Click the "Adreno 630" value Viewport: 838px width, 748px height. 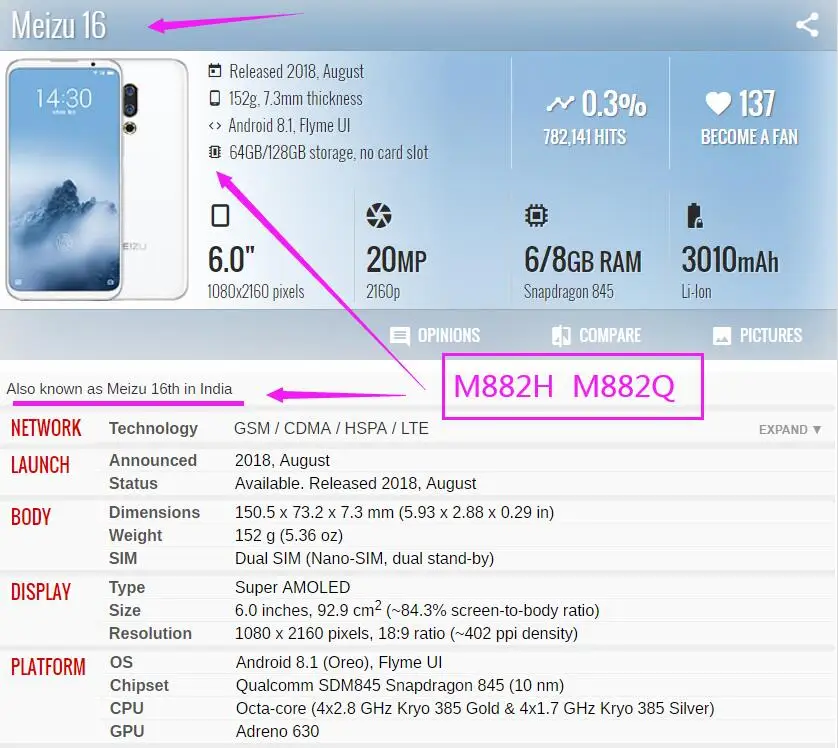[x=277, y=731]
